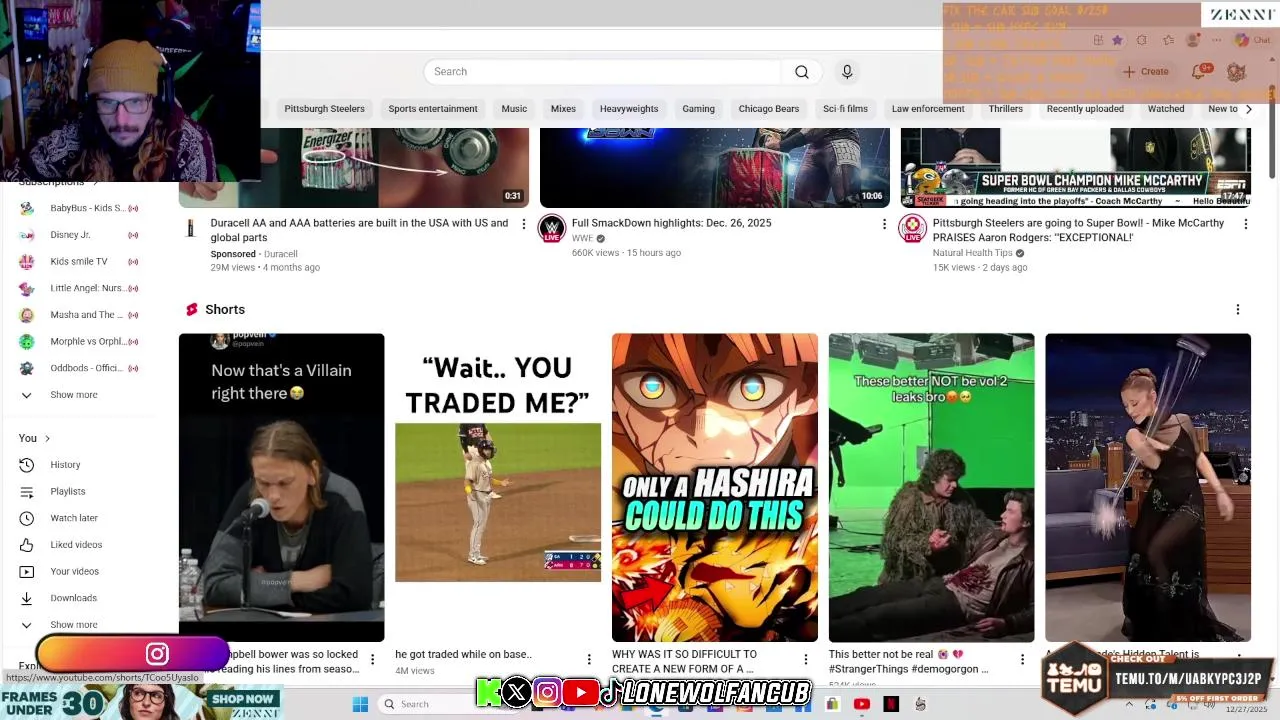This screenshot has width=1280, height=720.
Task: Select the Pittsburgh Steelers filter chip
Action: tap(324, 109)
